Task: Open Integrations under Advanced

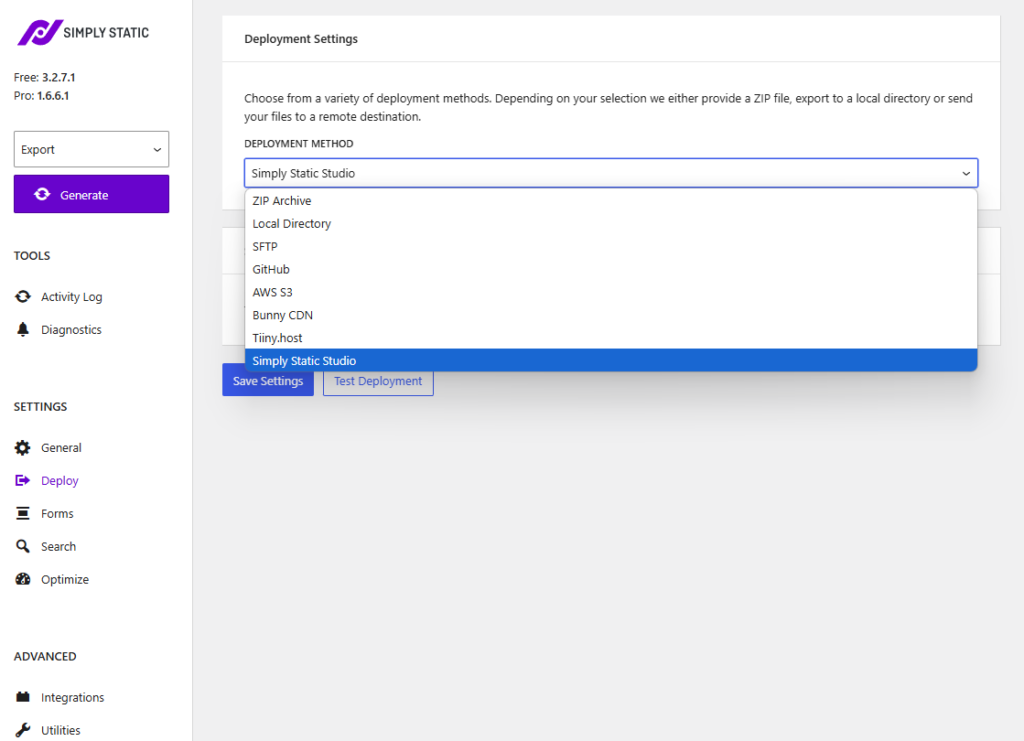Action: 72,697
